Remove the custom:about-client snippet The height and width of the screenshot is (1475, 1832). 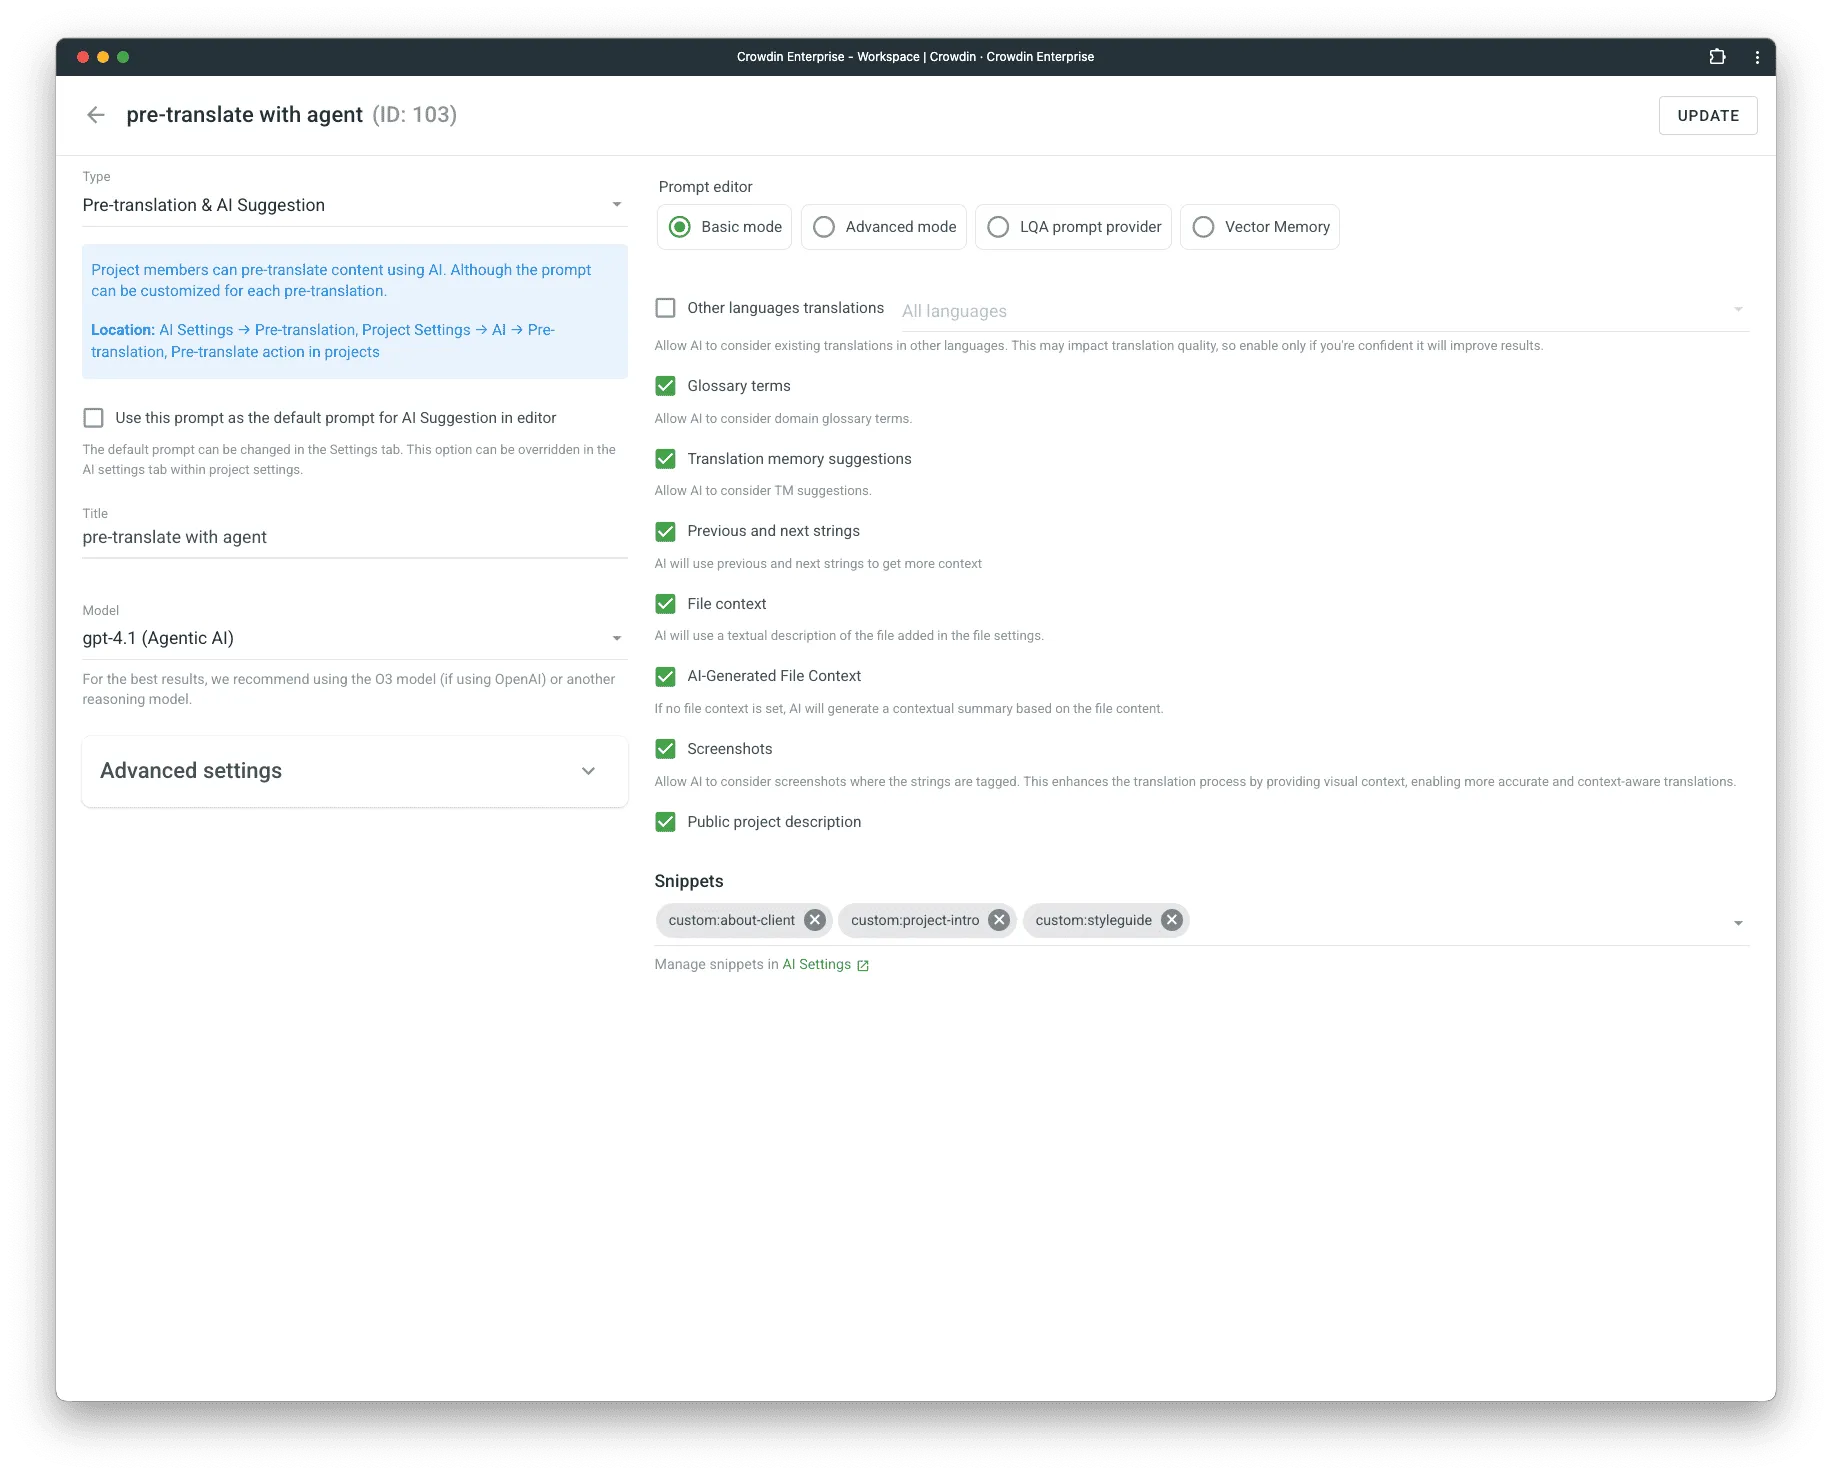pyautogui.click(x=814, y=920)
